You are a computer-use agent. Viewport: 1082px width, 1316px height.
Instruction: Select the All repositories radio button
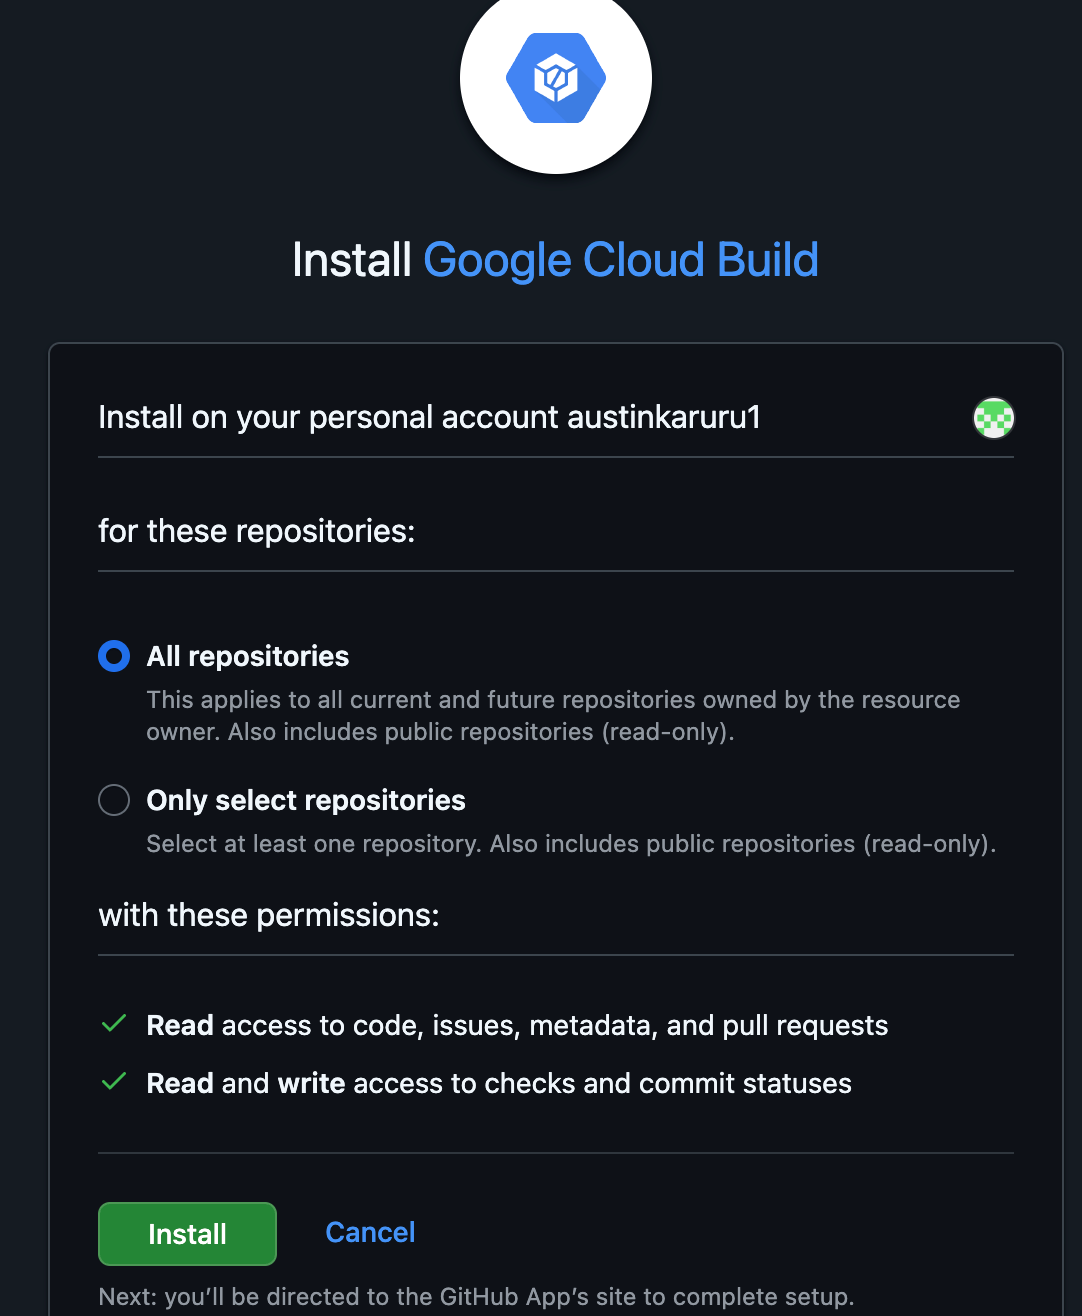pyautogui.click(x=114, y=656)
